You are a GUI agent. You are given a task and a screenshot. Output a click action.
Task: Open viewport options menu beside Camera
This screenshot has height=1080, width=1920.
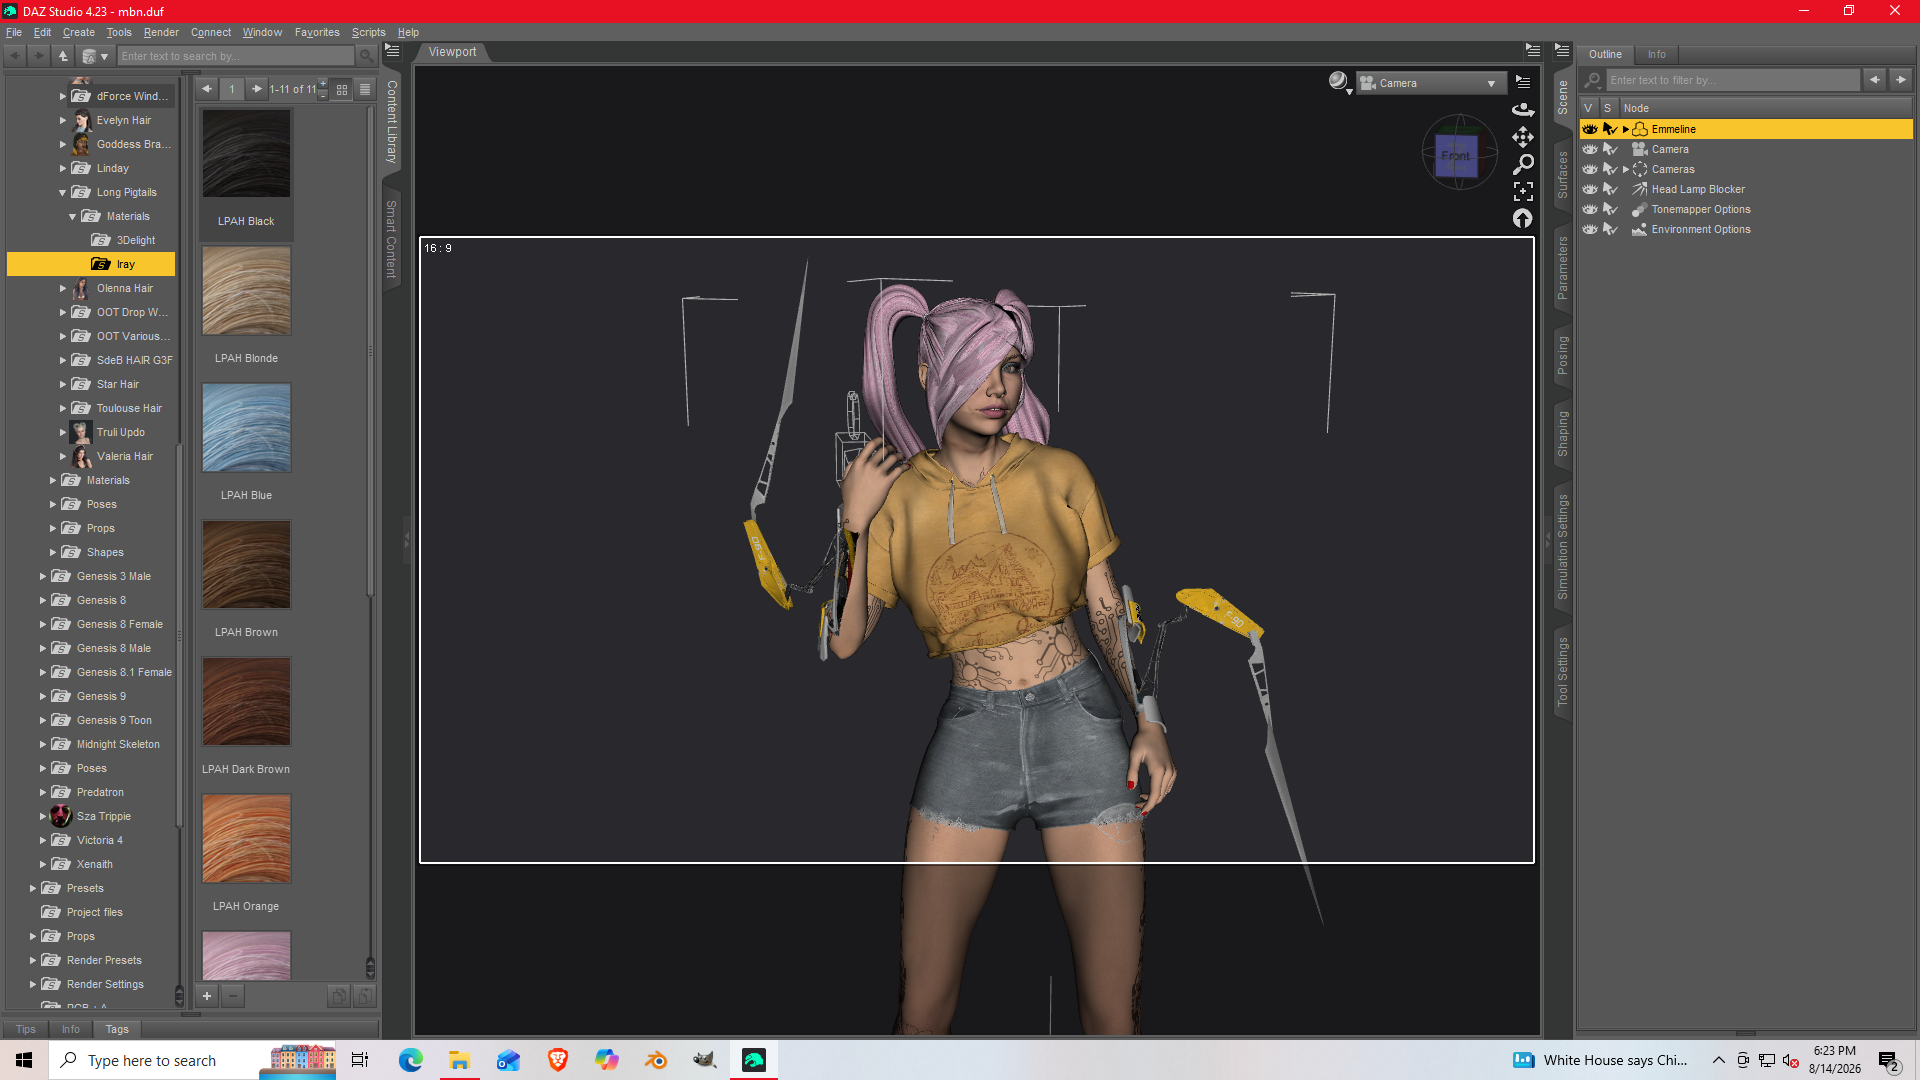coord(1523,82)
